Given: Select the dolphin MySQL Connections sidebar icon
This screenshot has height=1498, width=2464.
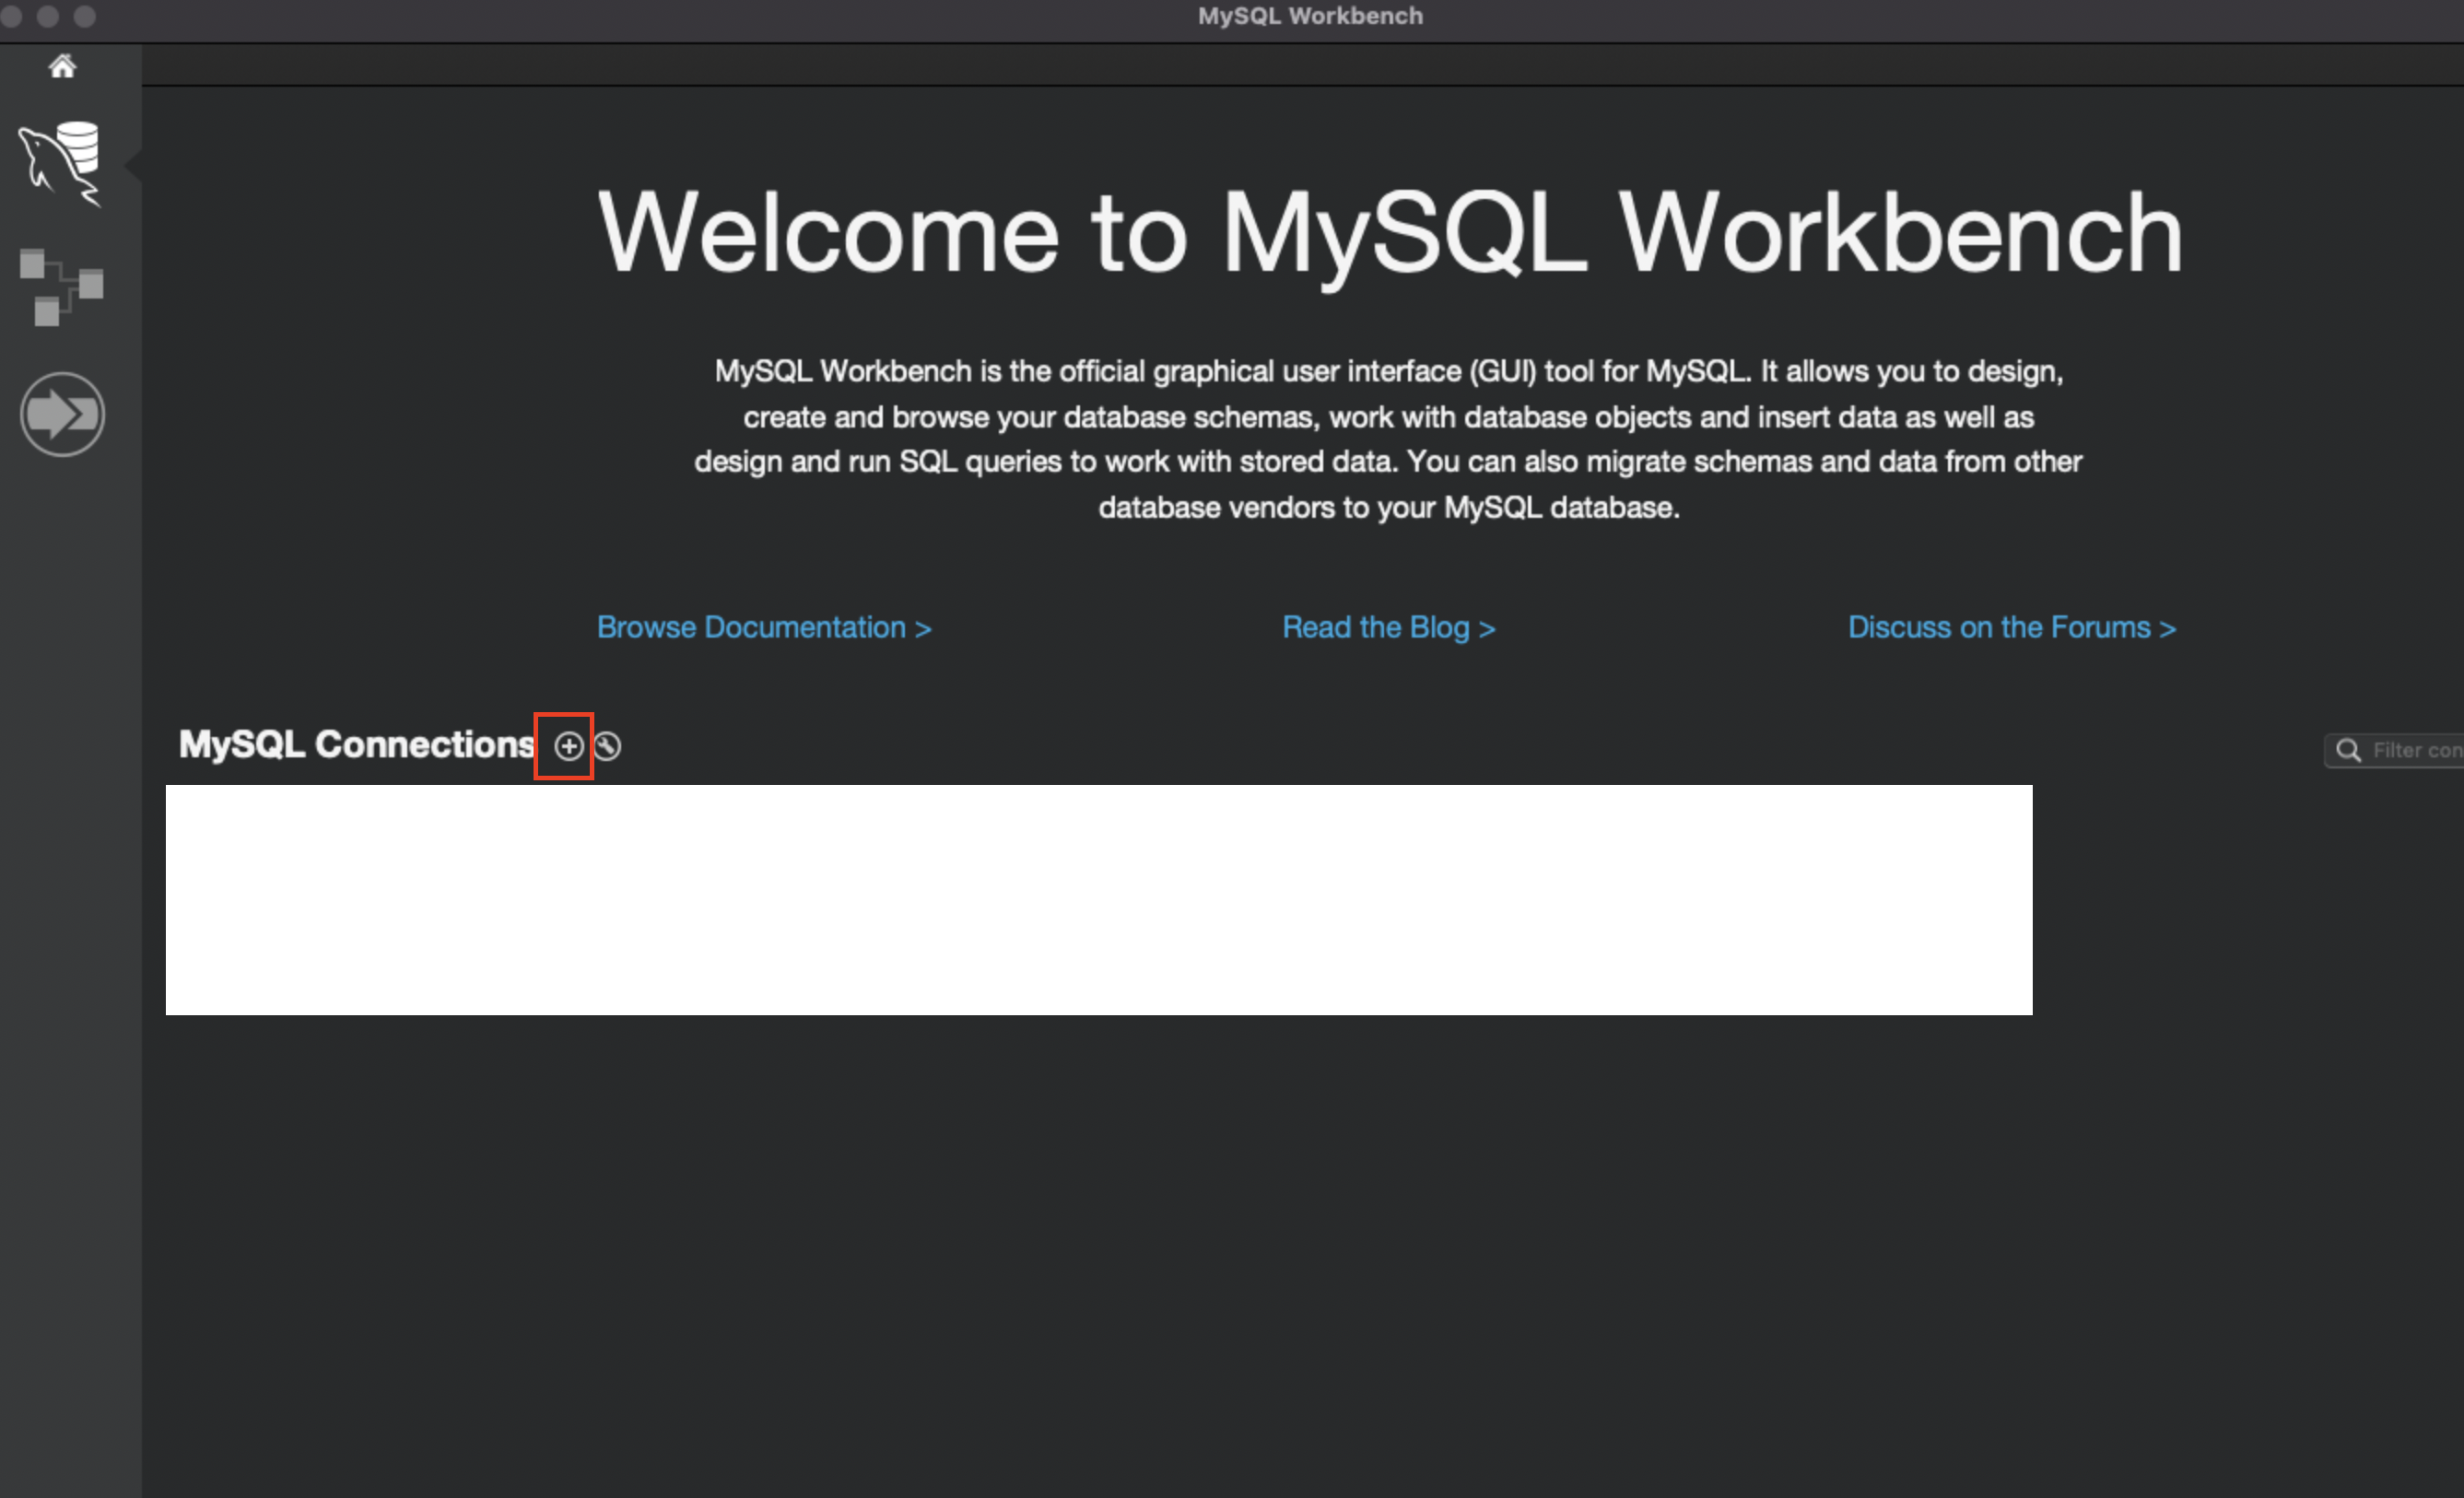Looking at the screenshot, I should coord(62,163).
